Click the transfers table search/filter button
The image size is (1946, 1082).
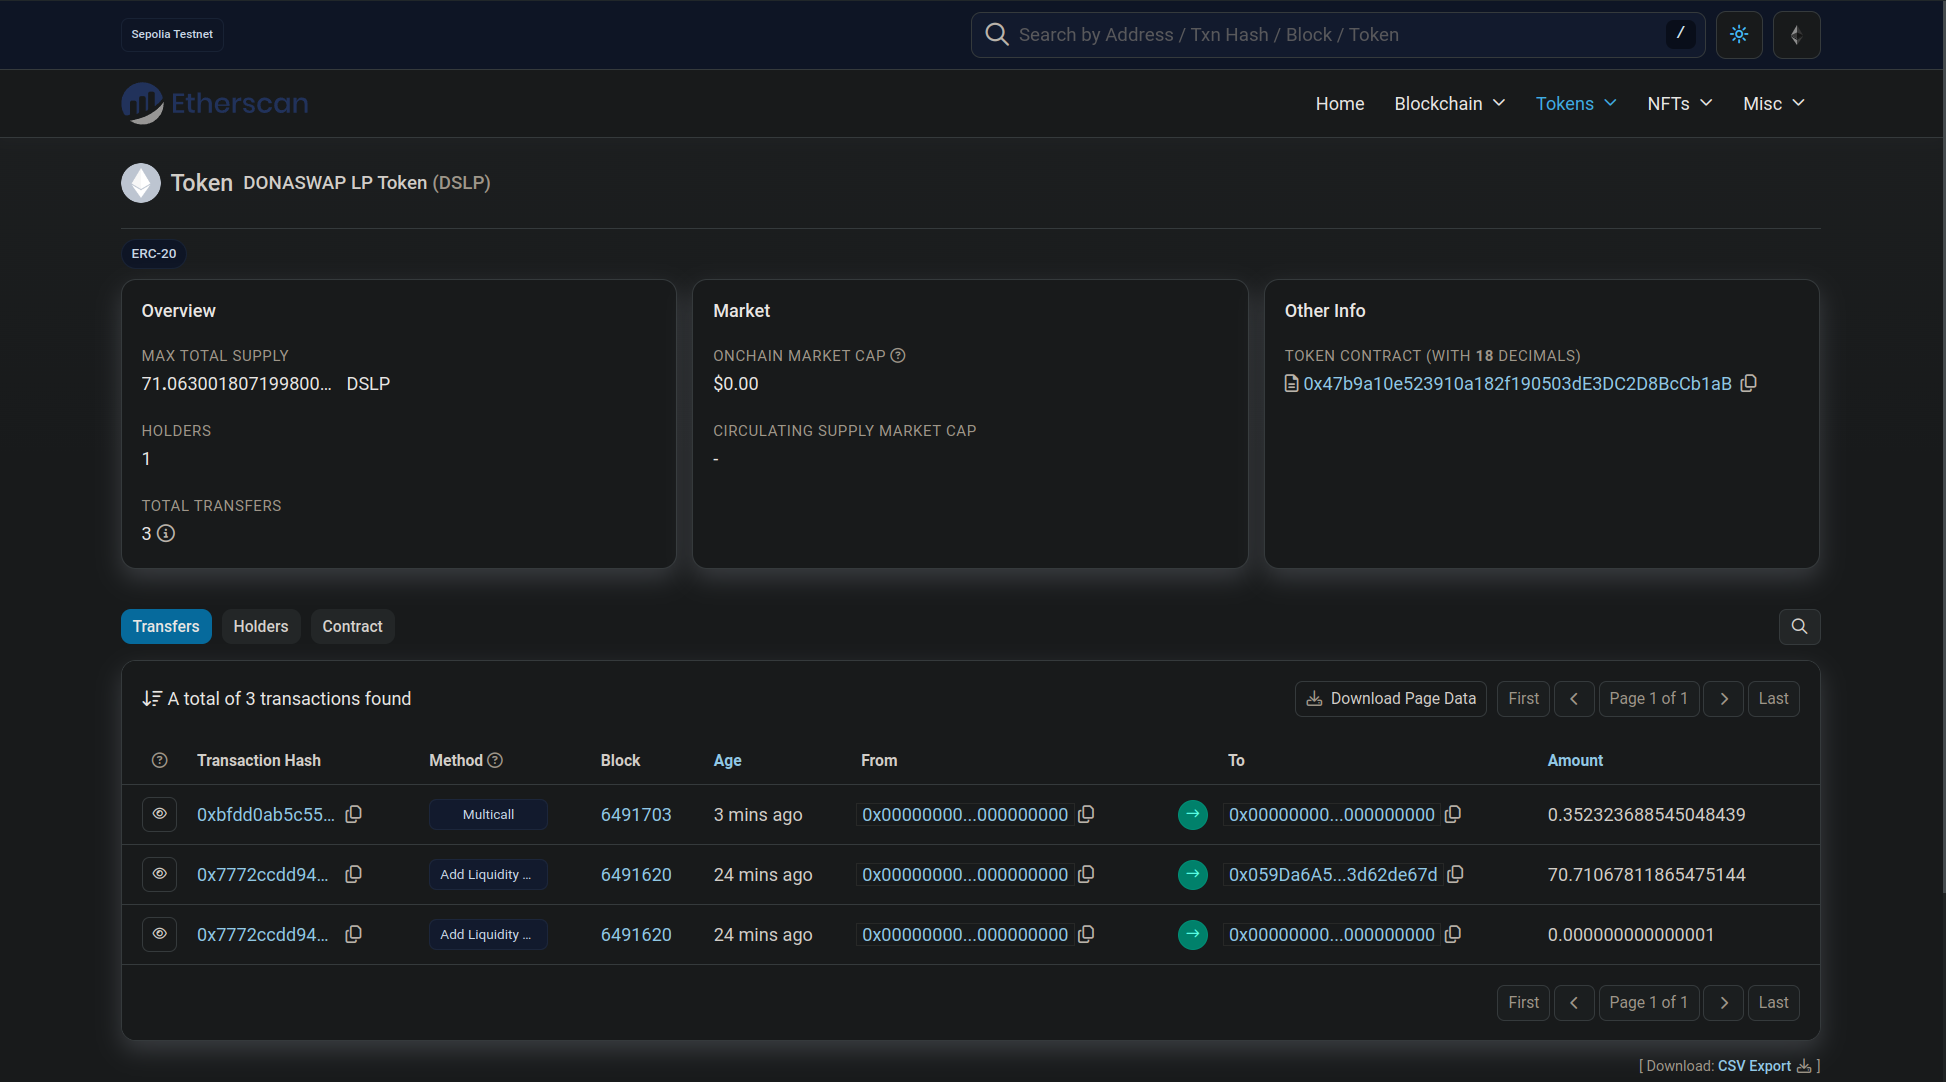coord(1799,627)
